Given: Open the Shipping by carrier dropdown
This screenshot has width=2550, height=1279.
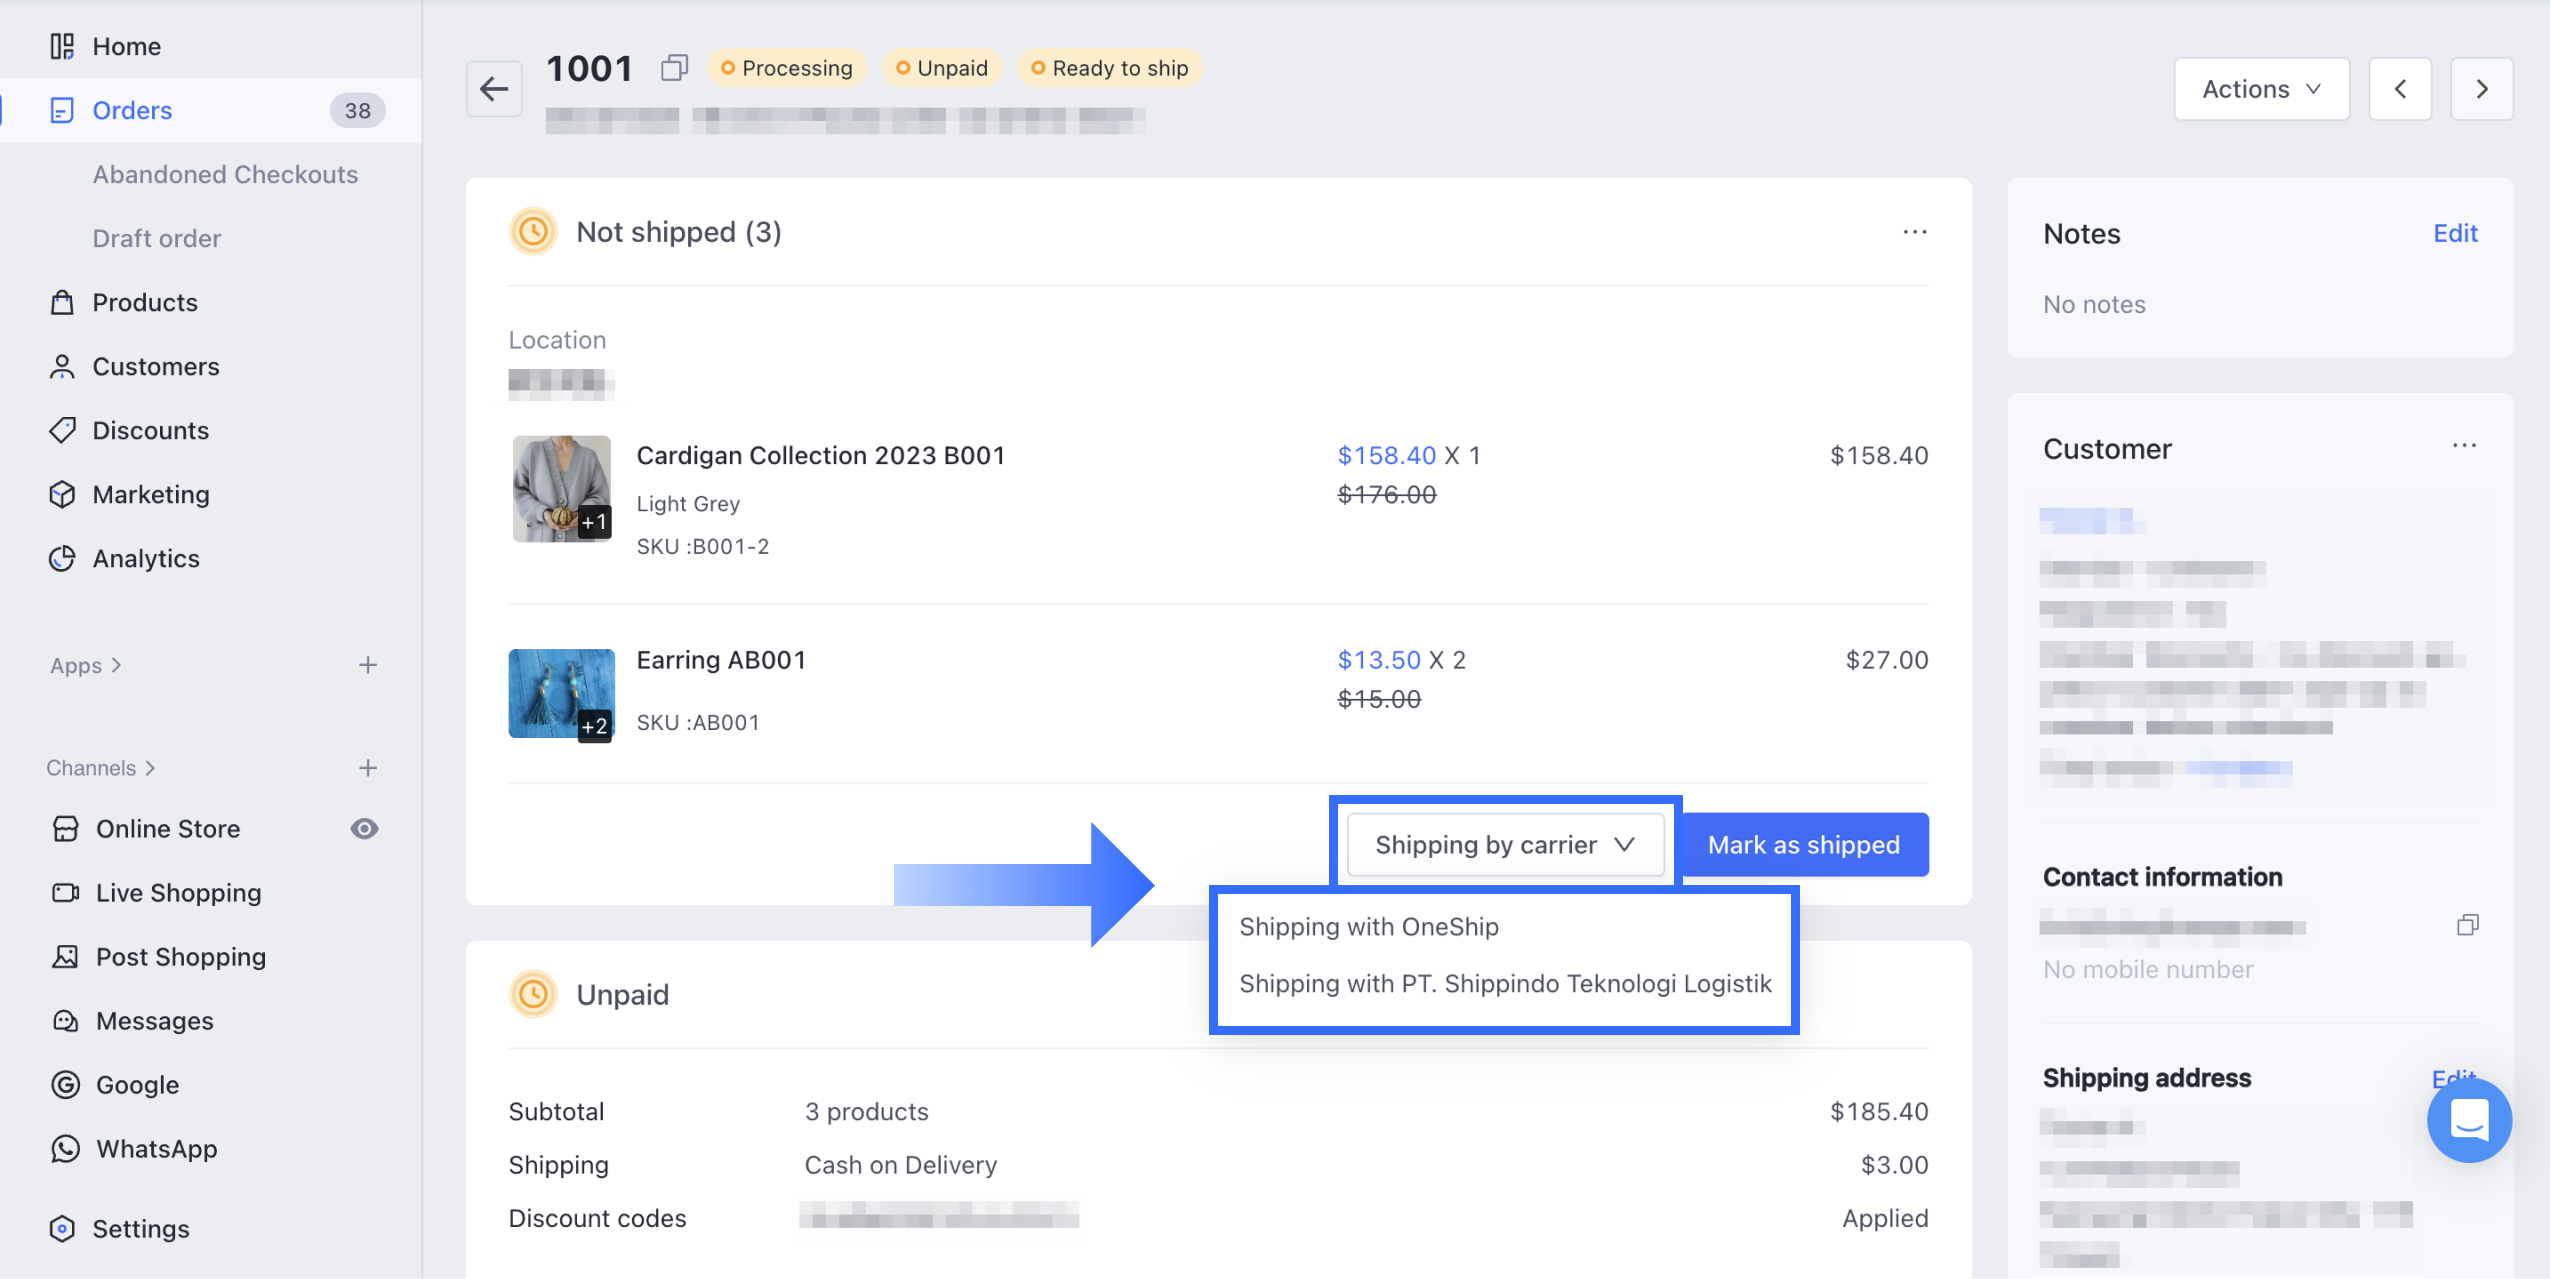Looking at the screenshot, I should [1504, 845].
